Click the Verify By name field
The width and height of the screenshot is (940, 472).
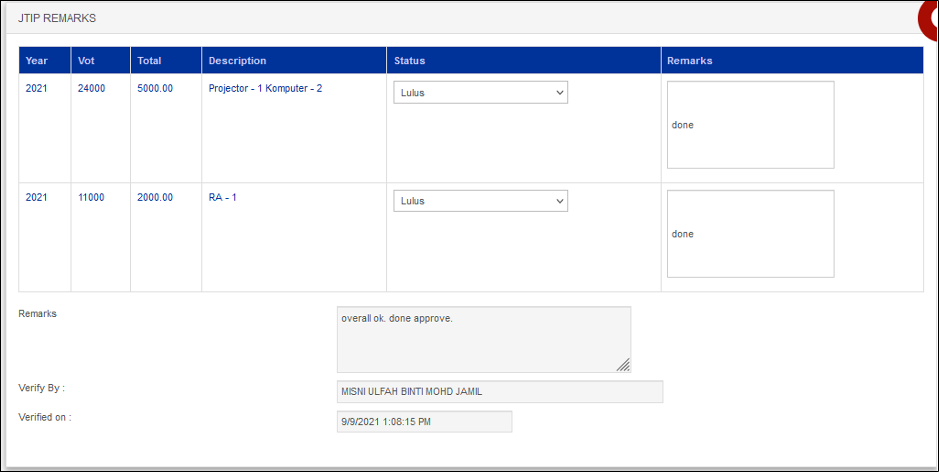(500, 391)
